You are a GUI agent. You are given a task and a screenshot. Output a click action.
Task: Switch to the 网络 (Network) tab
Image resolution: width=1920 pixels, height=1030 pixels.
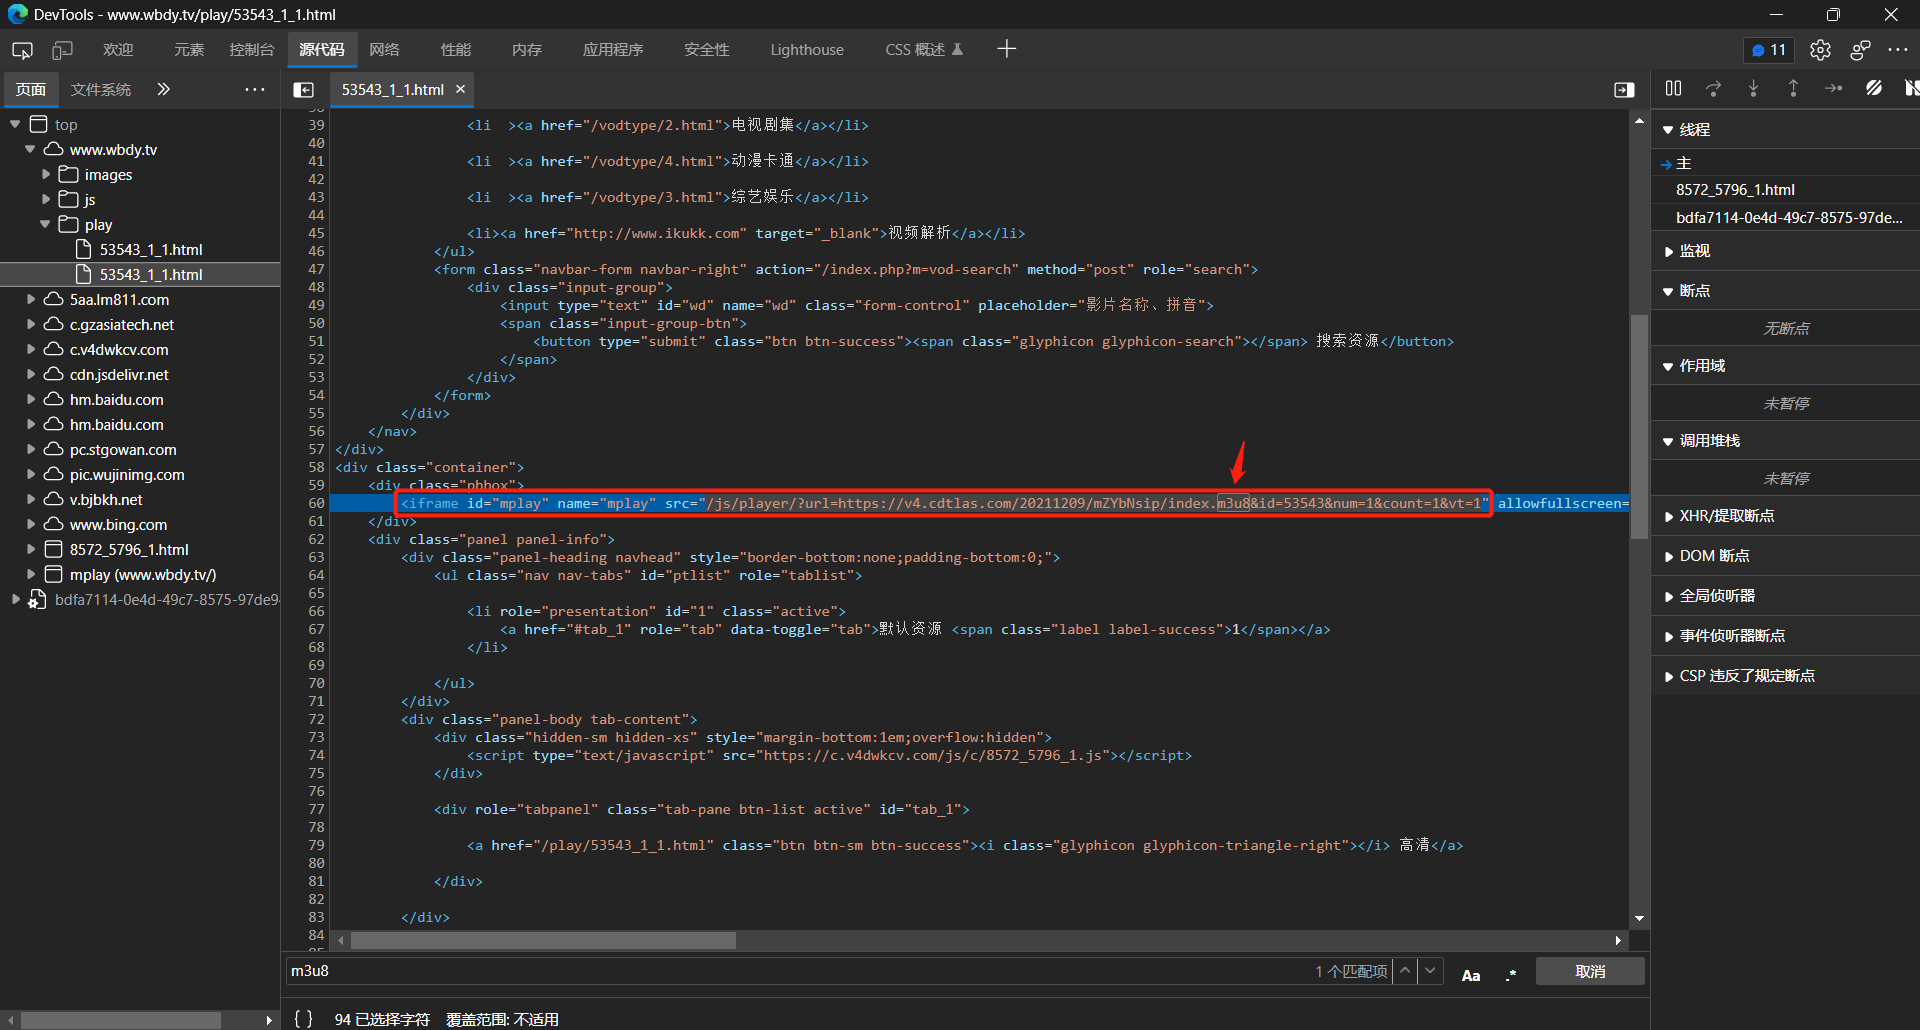pyautogui.click(x=384, y=50)
